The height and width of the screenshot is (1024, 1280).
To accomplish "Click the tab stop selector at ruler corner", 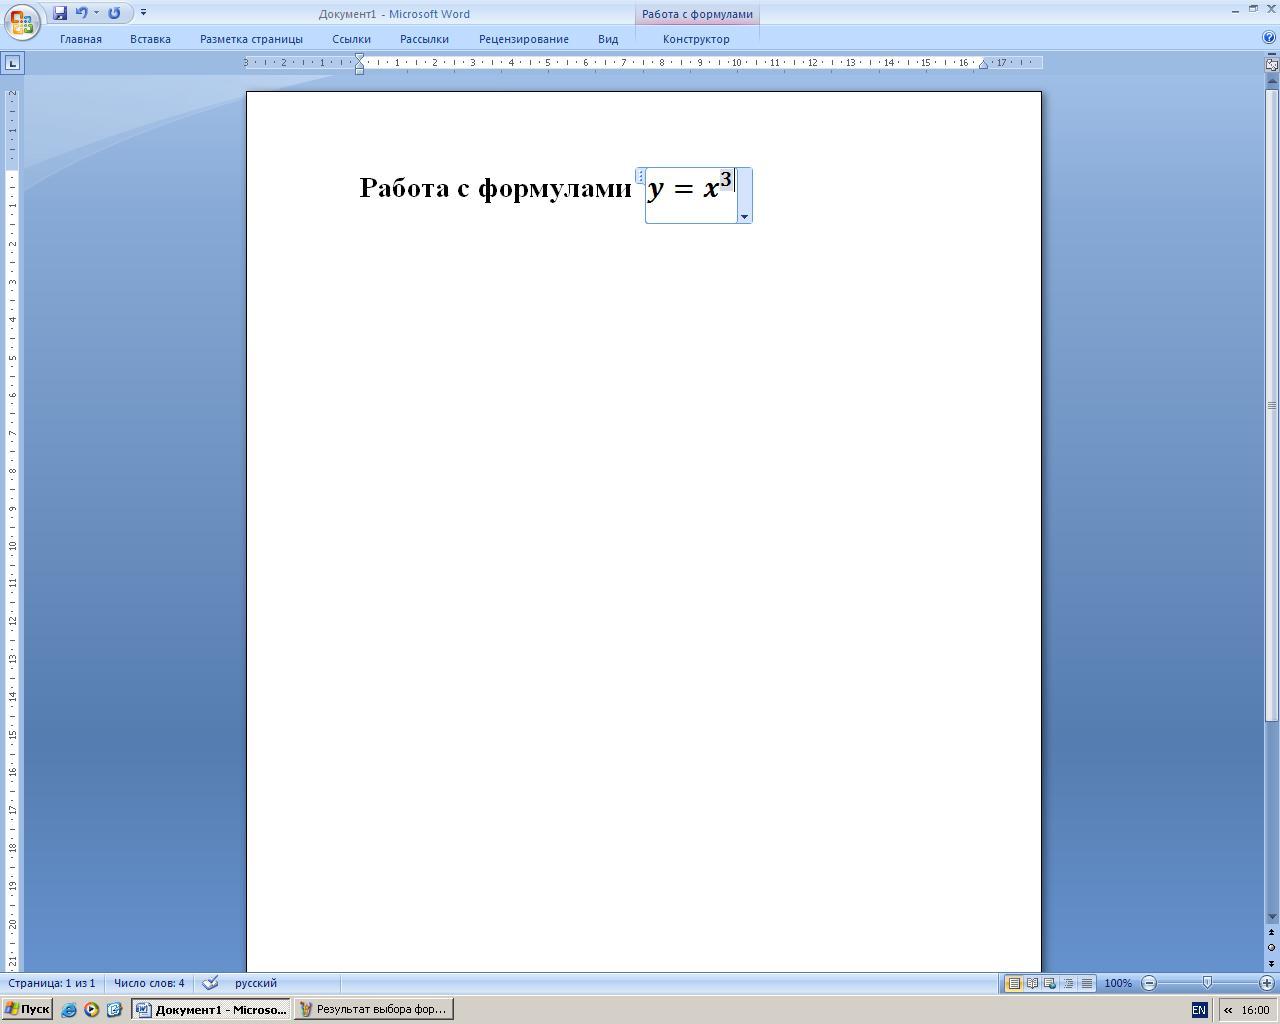I will 12,63.
